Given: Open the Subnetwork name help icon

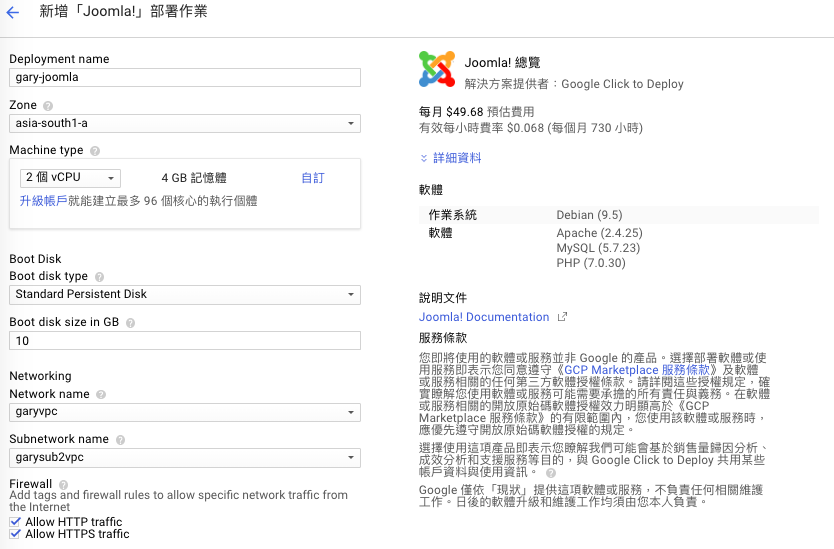Looking at the screenshot, I should (x=120, y=440).
